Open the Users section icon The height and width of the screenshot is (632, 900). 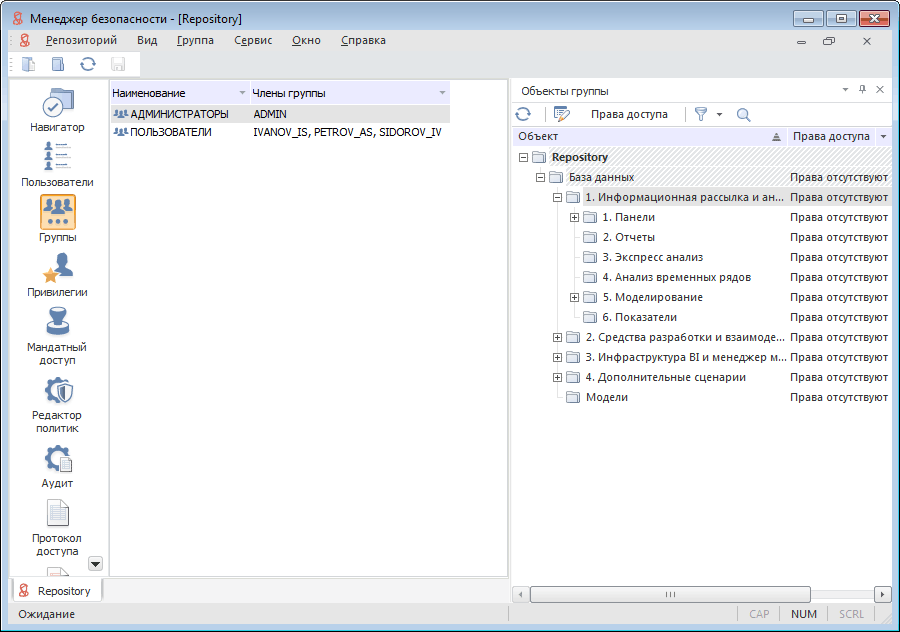57,158
